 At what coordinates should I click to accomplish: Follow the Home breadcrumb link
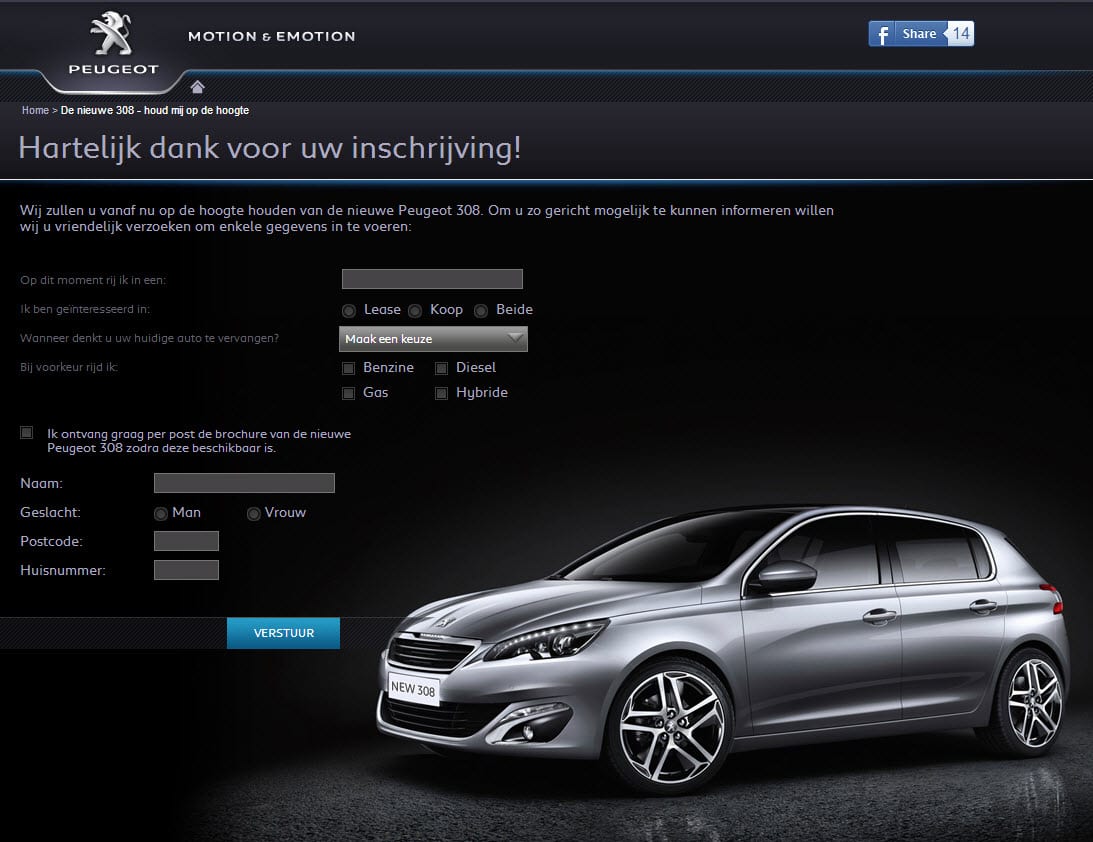(35, 110)
